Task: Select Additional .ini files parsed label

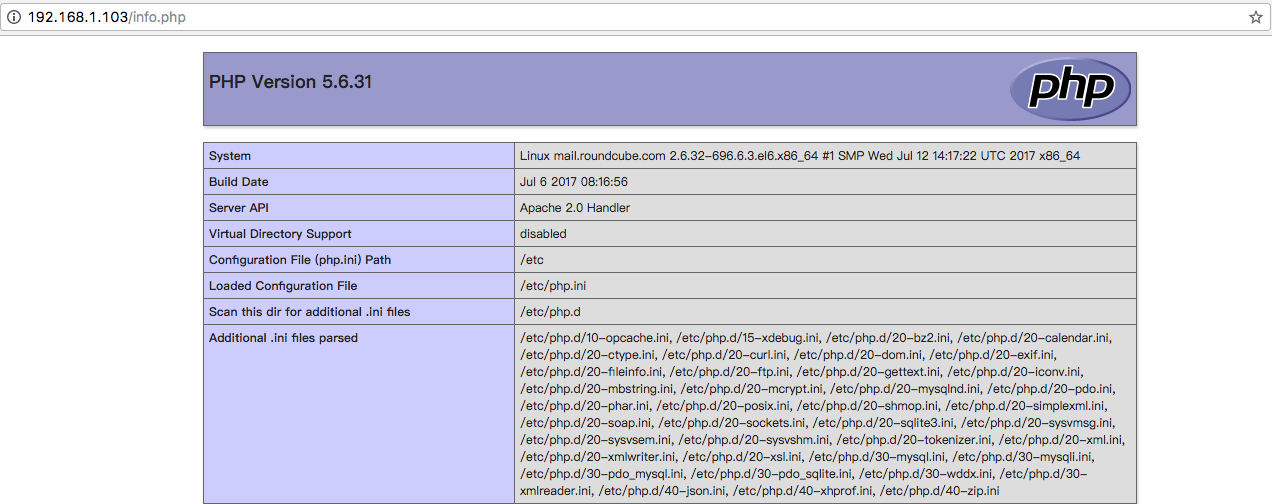Action: [283, 338]
